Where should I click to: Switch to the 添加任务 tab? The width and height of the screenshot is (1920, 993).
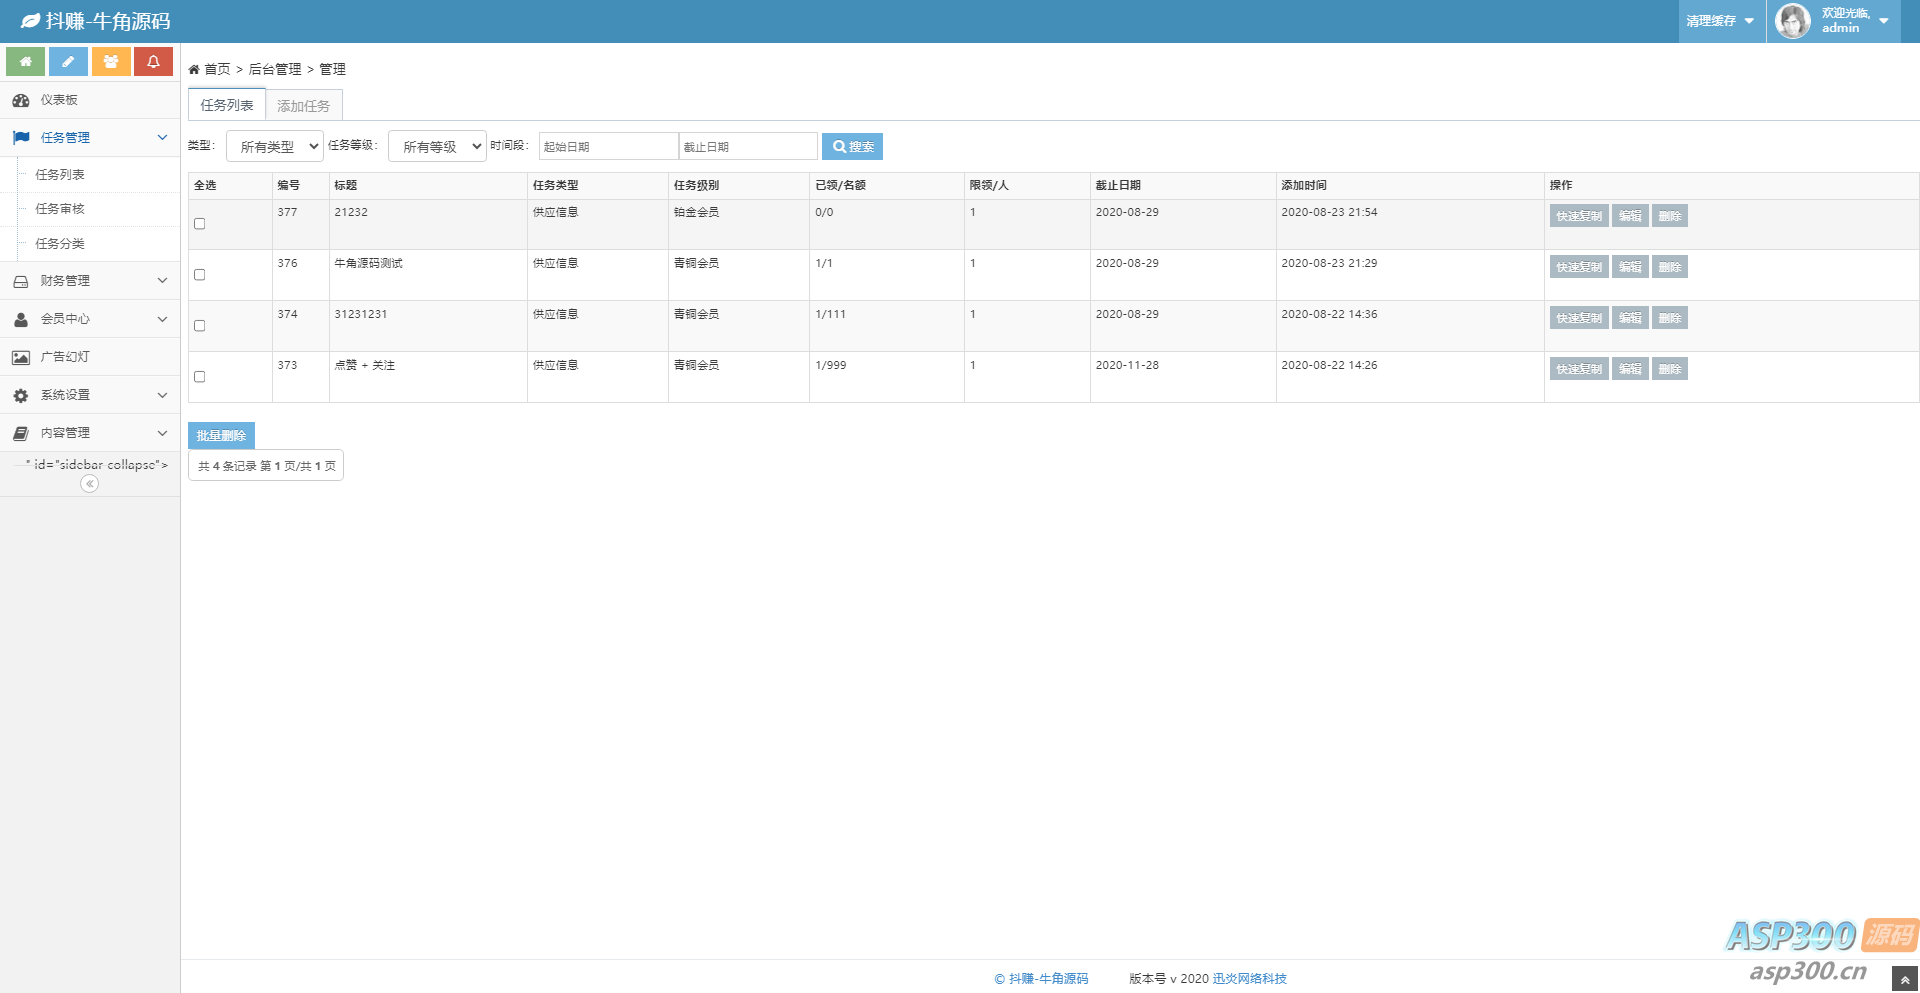pyautogui.click(x=304, y=106)
